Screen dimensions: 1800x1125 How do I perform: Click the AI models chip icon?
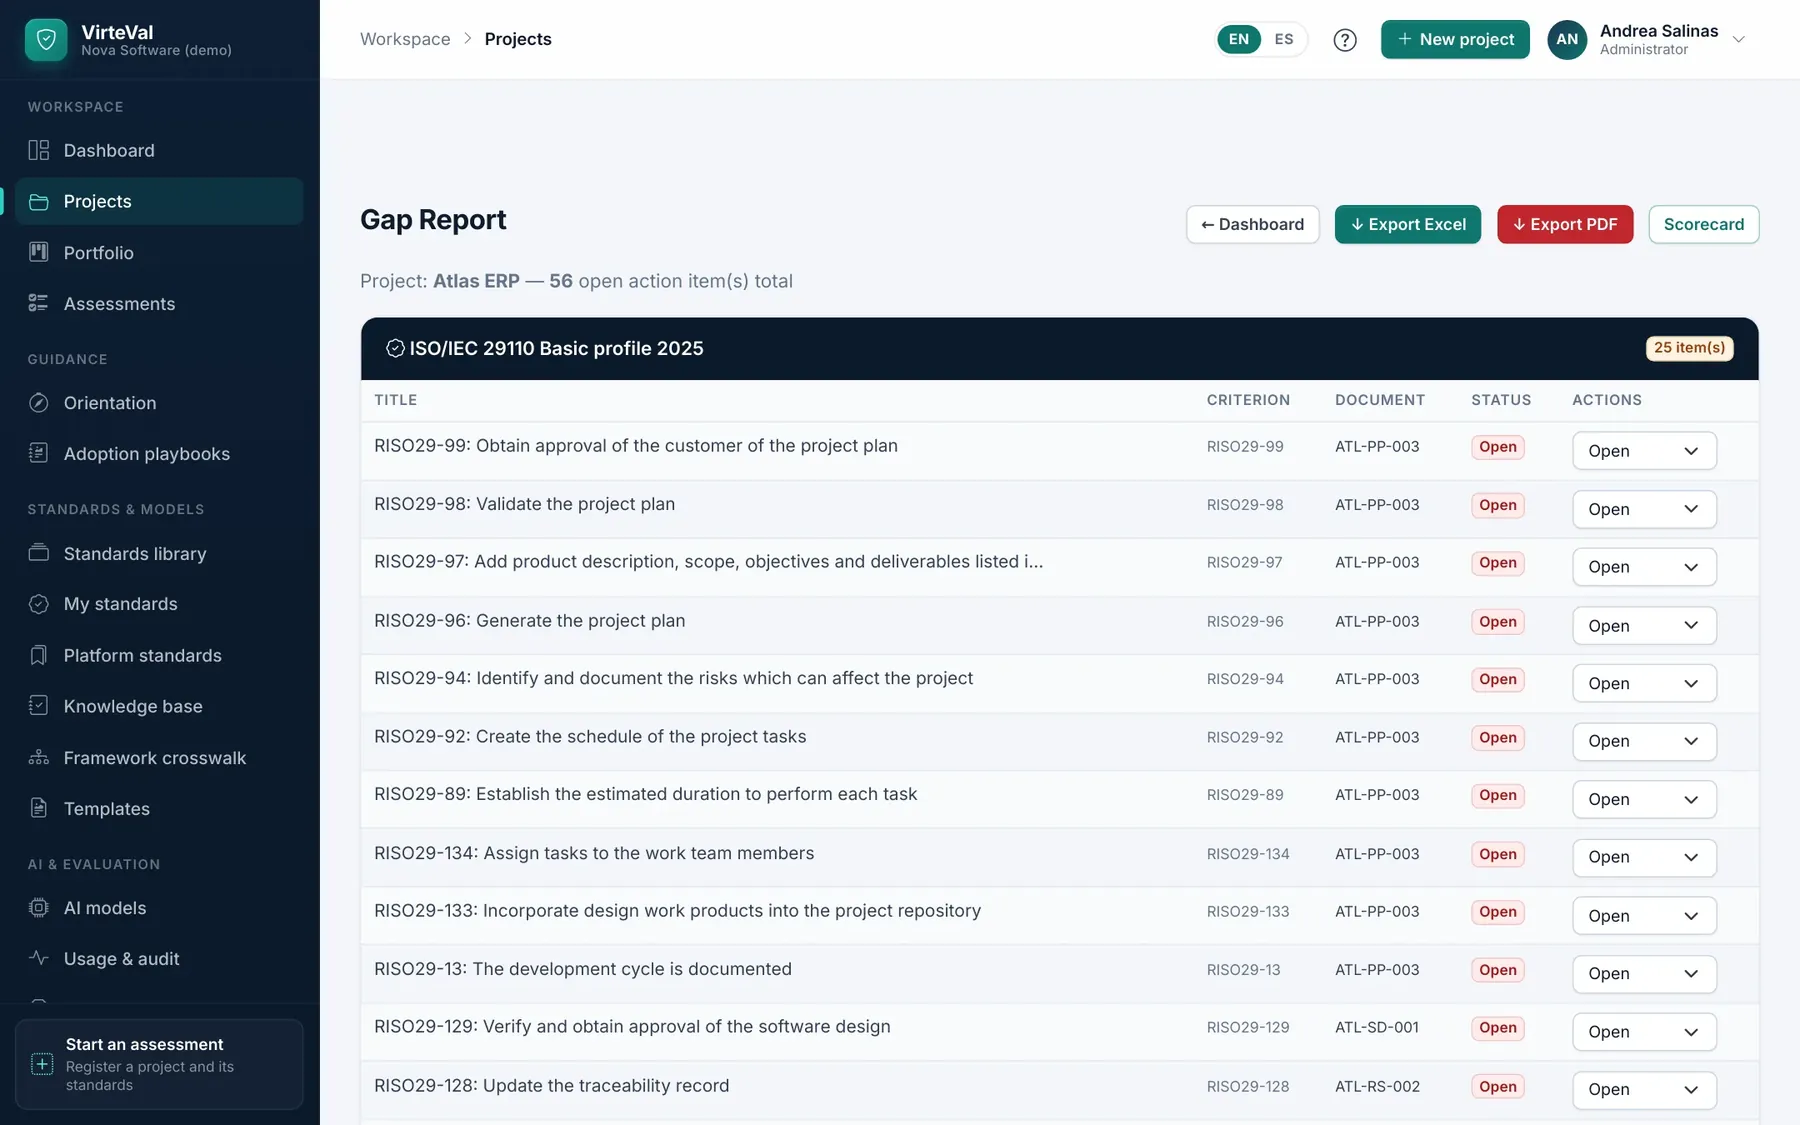point(39,908)
